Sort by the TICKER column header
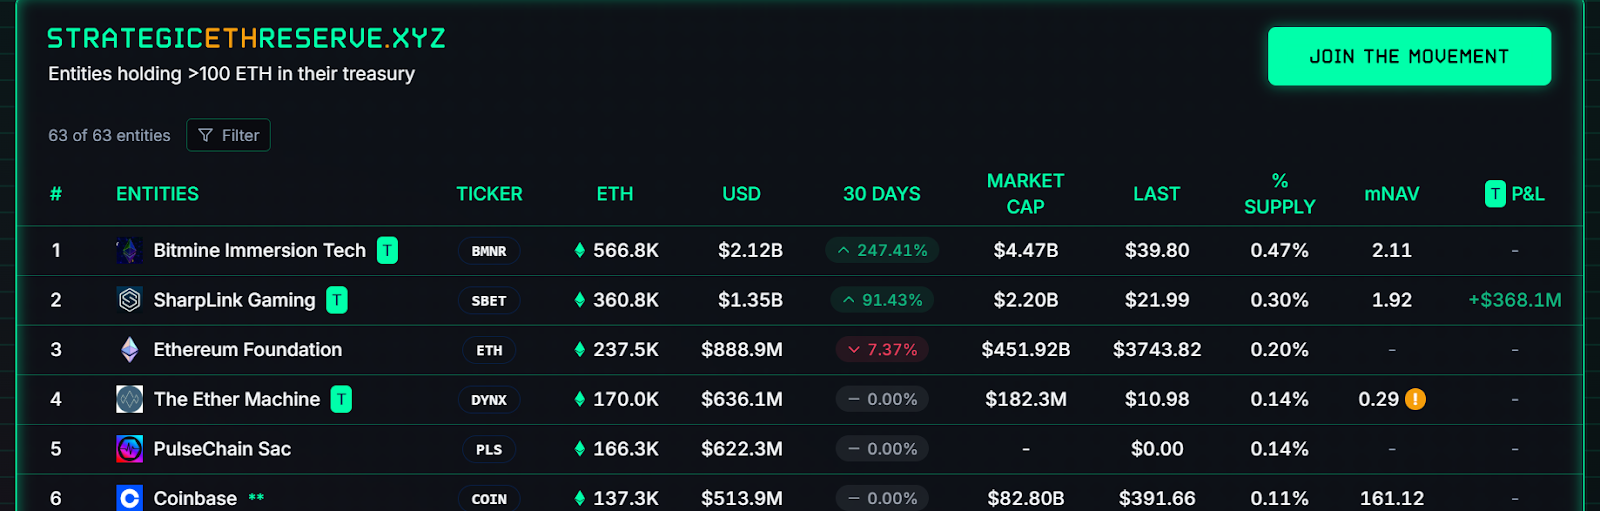 coord(489,194)
